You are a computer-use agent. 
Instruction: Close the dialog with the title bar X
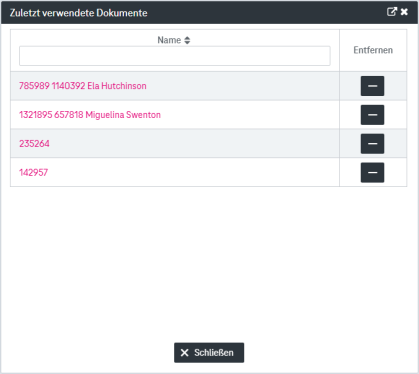point(404,12)
